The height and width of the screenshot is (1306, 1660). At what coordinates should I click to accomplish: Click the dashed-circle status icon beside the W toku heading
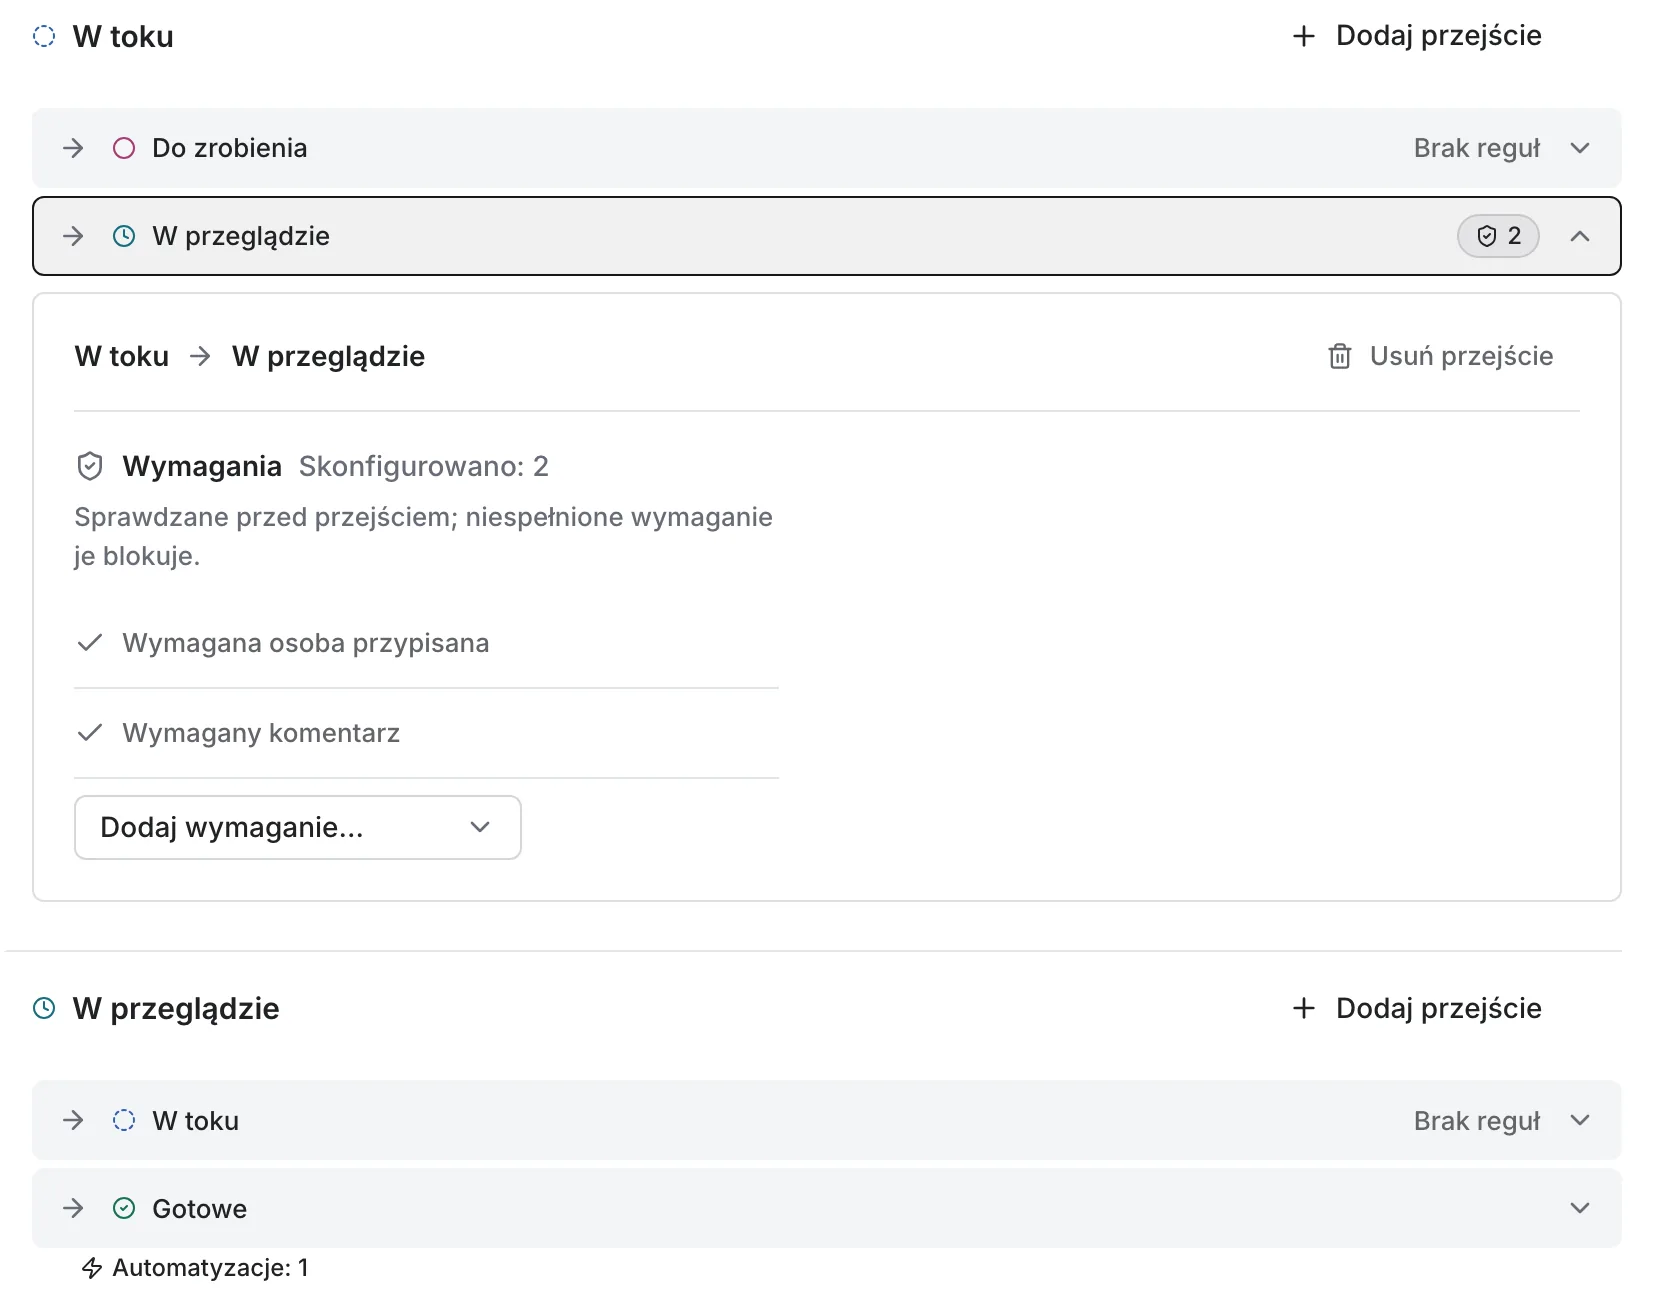tap(44, 37)
